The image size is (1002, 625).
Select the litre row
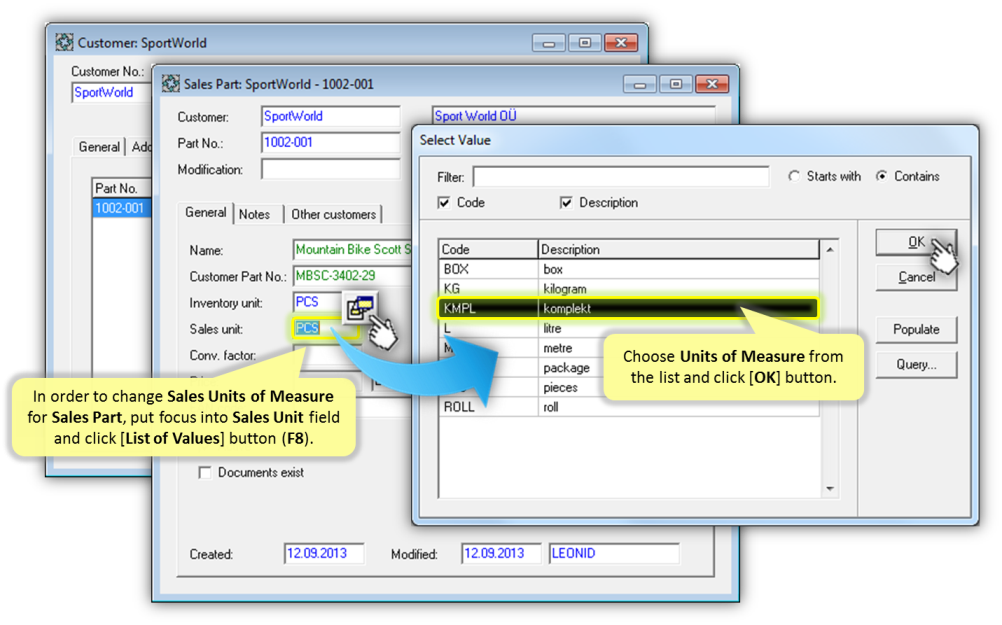628,328
